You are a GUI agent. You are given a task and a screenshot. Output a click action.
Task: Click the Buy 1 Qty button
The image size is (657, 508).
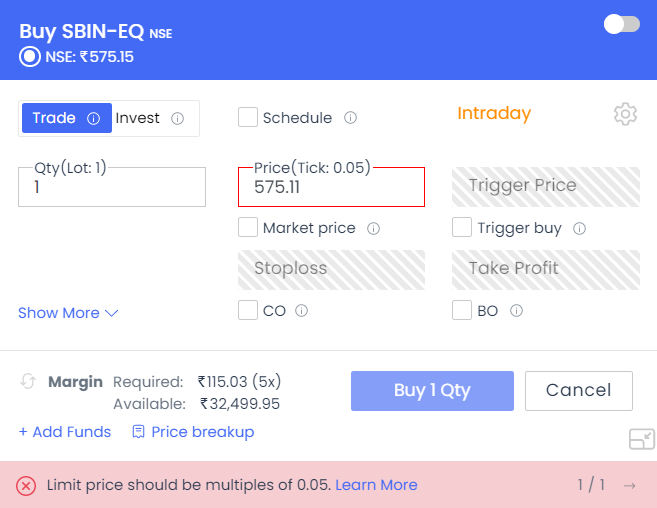(432, 391)
